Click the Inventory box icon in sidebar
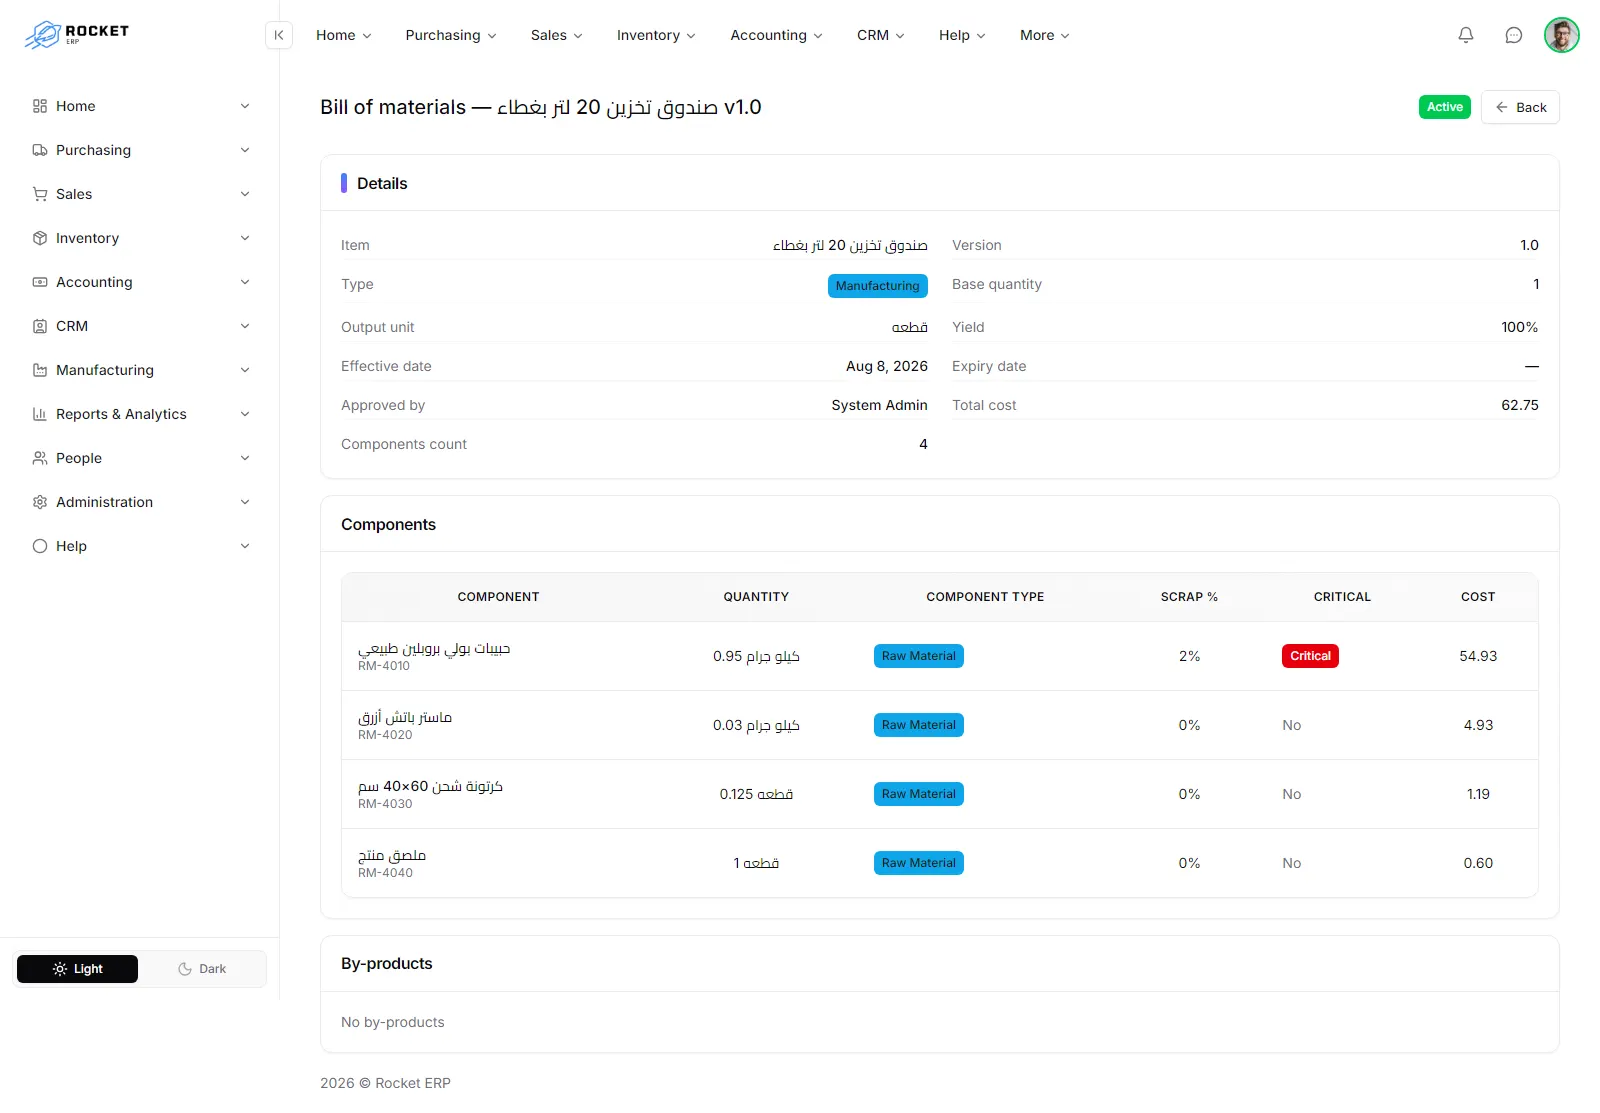 [40, 238]
